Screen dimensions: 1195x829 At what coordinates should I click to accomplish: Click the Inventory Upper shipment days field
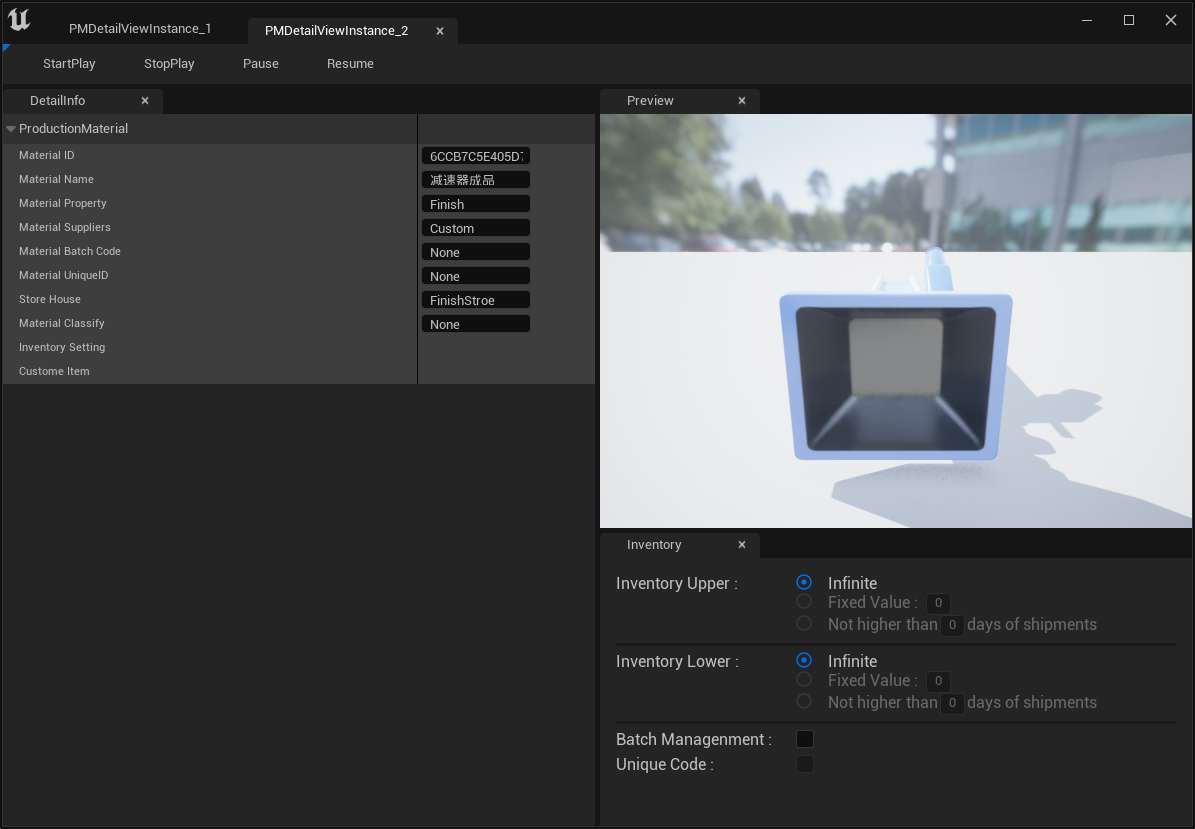click(953, 625)
